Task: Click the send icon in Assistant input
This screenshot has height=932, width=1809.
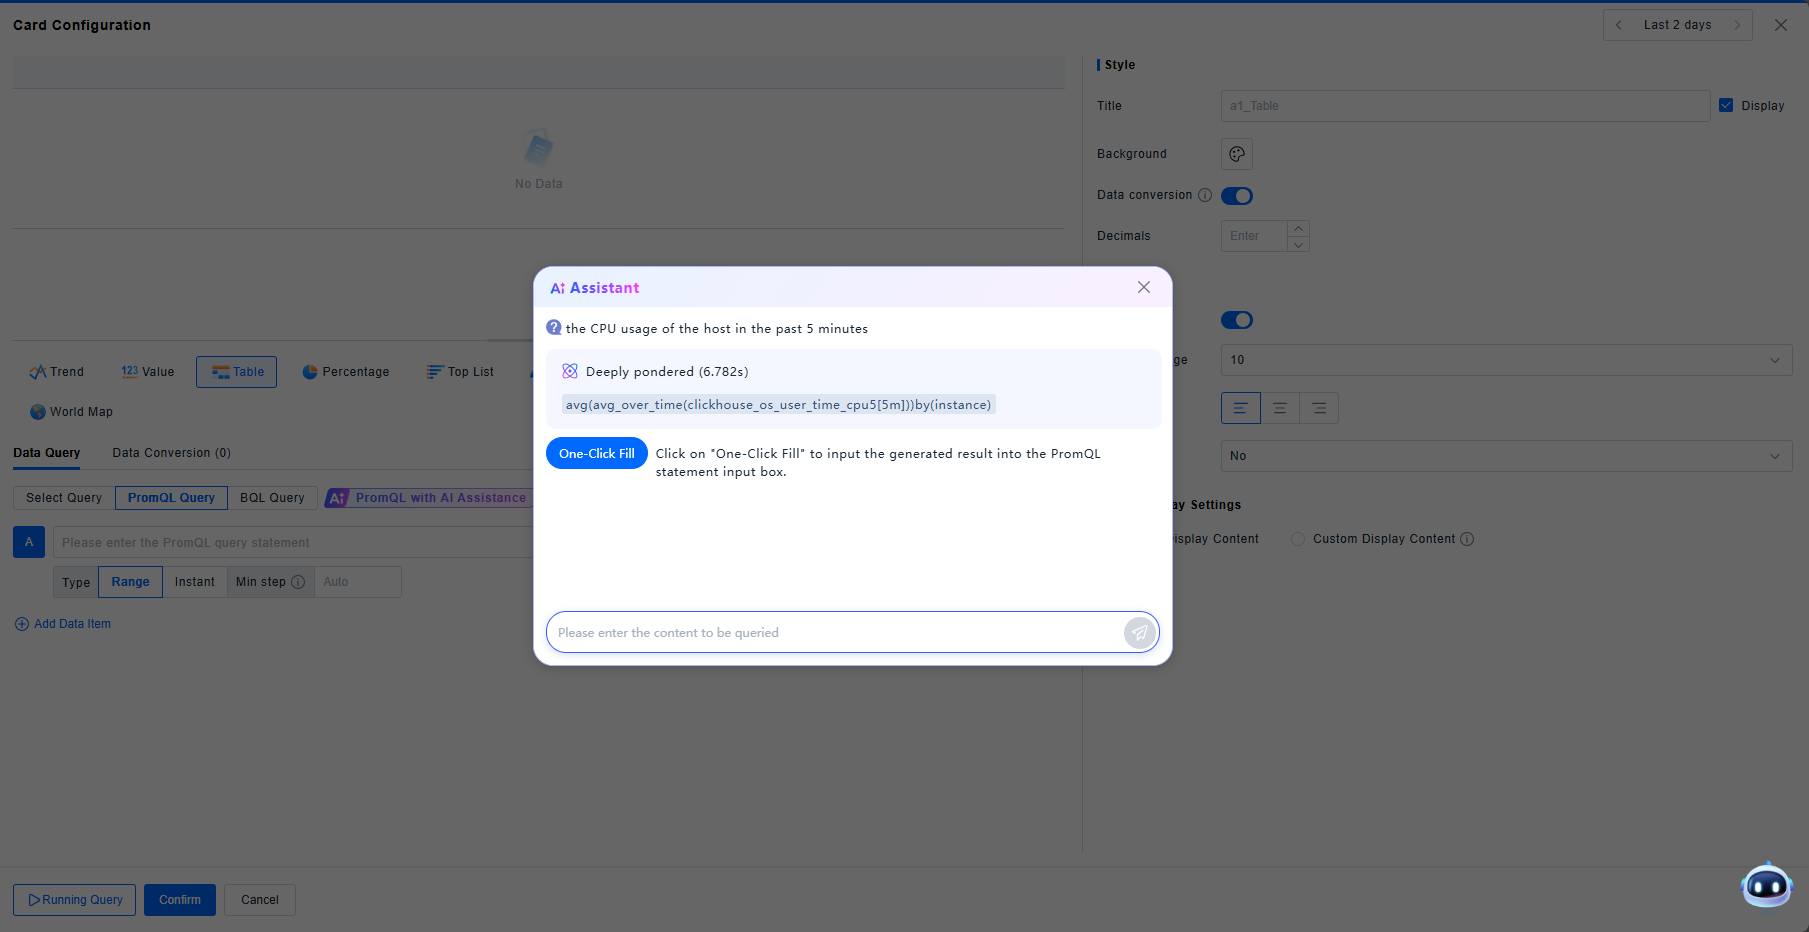Action: 1139,632
